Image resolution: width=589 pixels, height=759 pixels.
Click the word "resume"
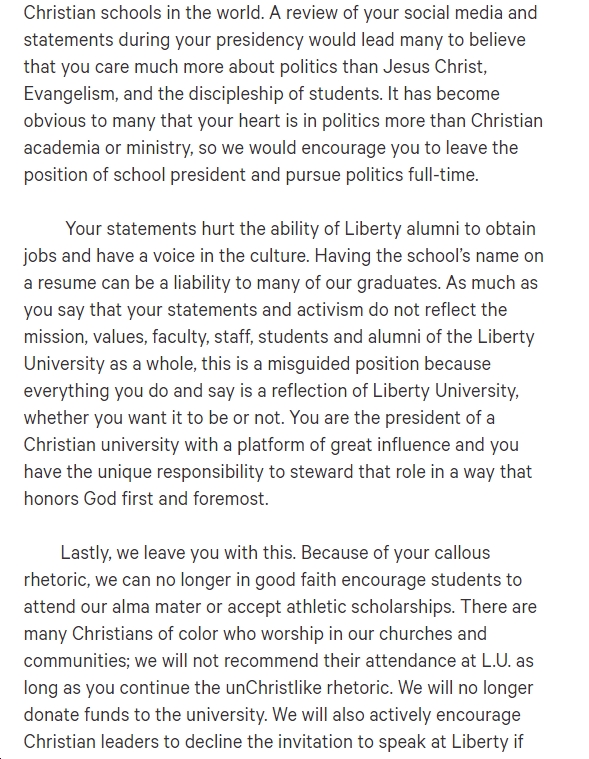[67, 283]
